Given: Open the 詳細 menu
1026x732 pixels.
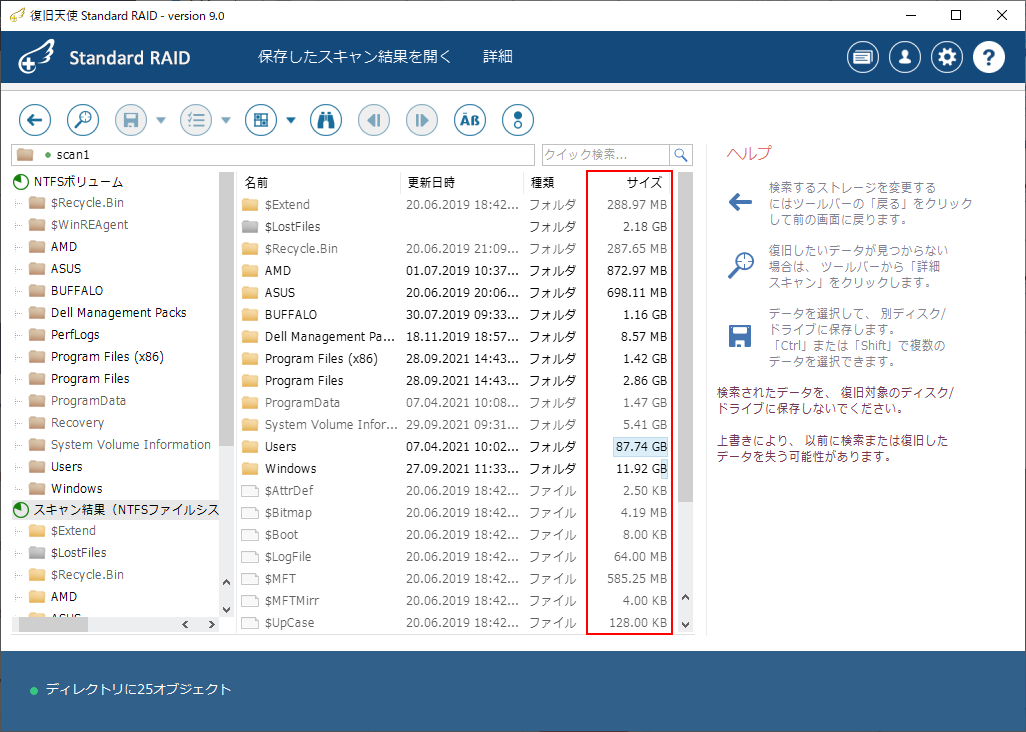Looking at the screenshot, I should pyautogui.click(x=498, y=57).
